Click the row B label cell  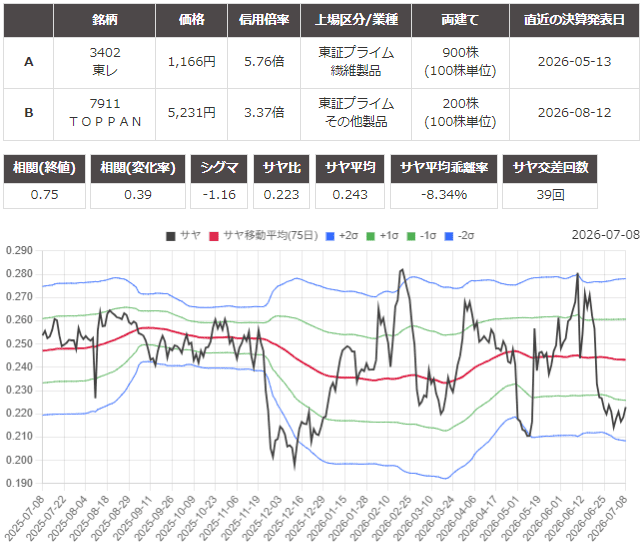click(x=29, y=113)
